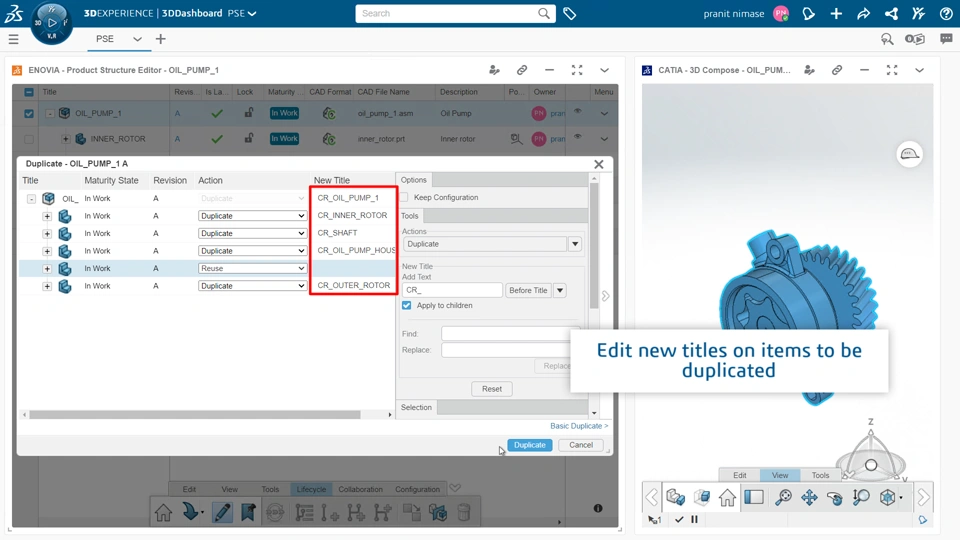Screen dimensions: 960x540
Task: Uncheck the Apply to children checkbox
Action: (407, 305)
